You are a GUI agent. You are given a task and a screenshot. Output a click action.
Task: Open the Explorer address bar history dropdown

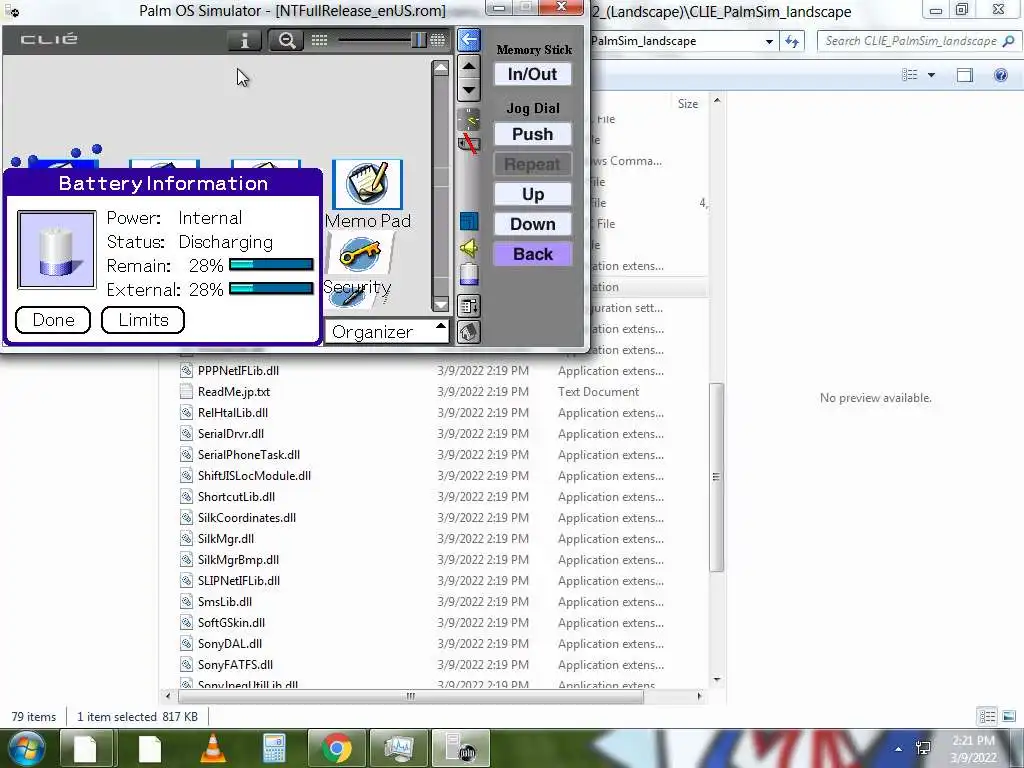click(769, 41)
